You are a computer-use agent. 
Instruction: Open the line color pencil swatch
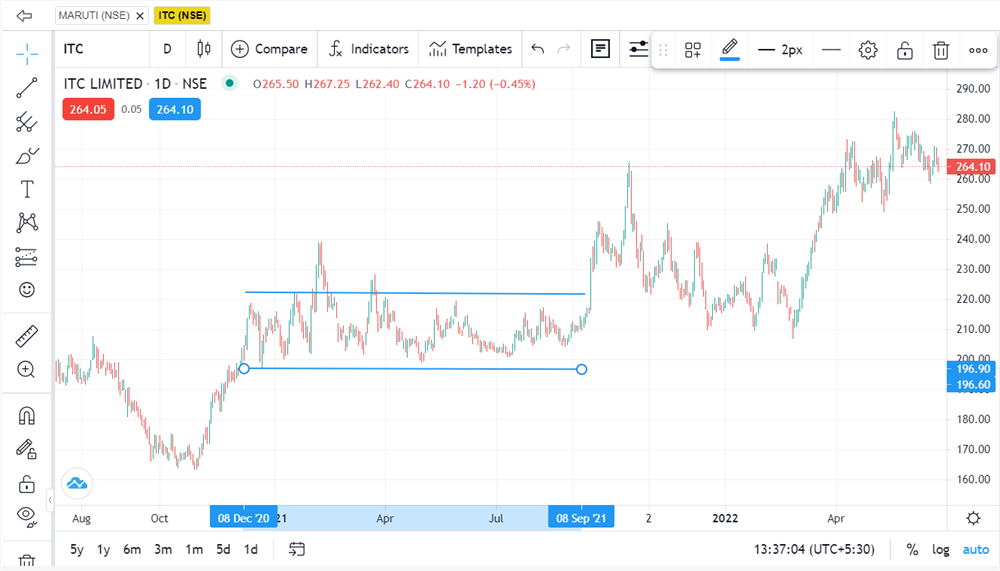coord(730,50)
